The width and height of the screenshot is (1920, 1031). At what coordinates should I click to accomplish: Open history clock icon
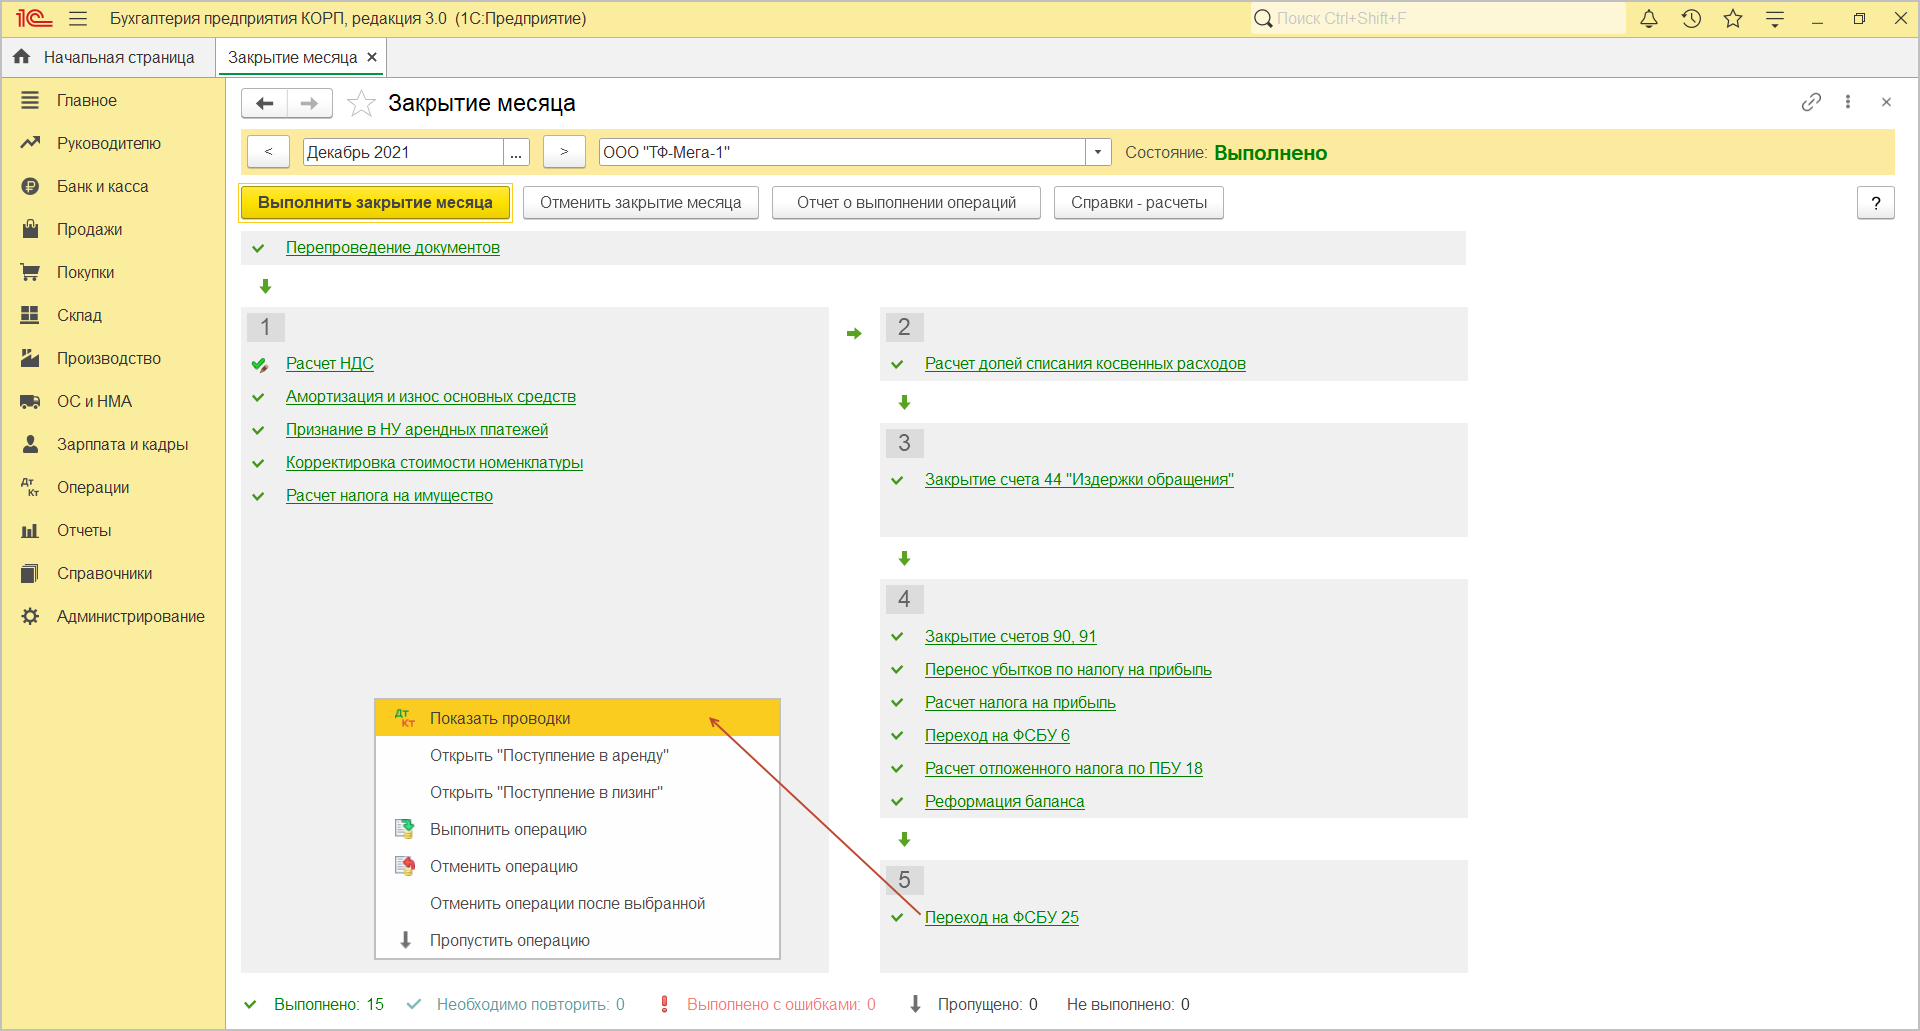pos(1691,19)
